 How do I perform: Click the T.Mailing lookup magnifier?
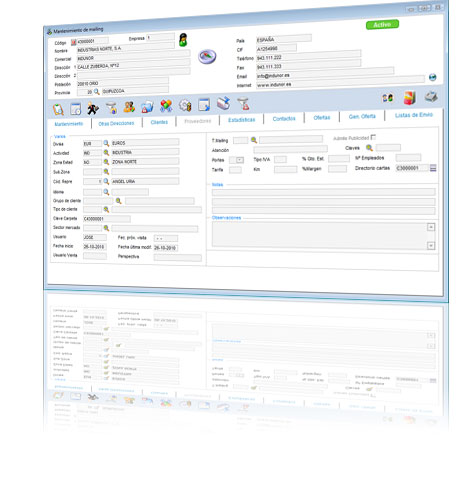[x=254, y=140]
